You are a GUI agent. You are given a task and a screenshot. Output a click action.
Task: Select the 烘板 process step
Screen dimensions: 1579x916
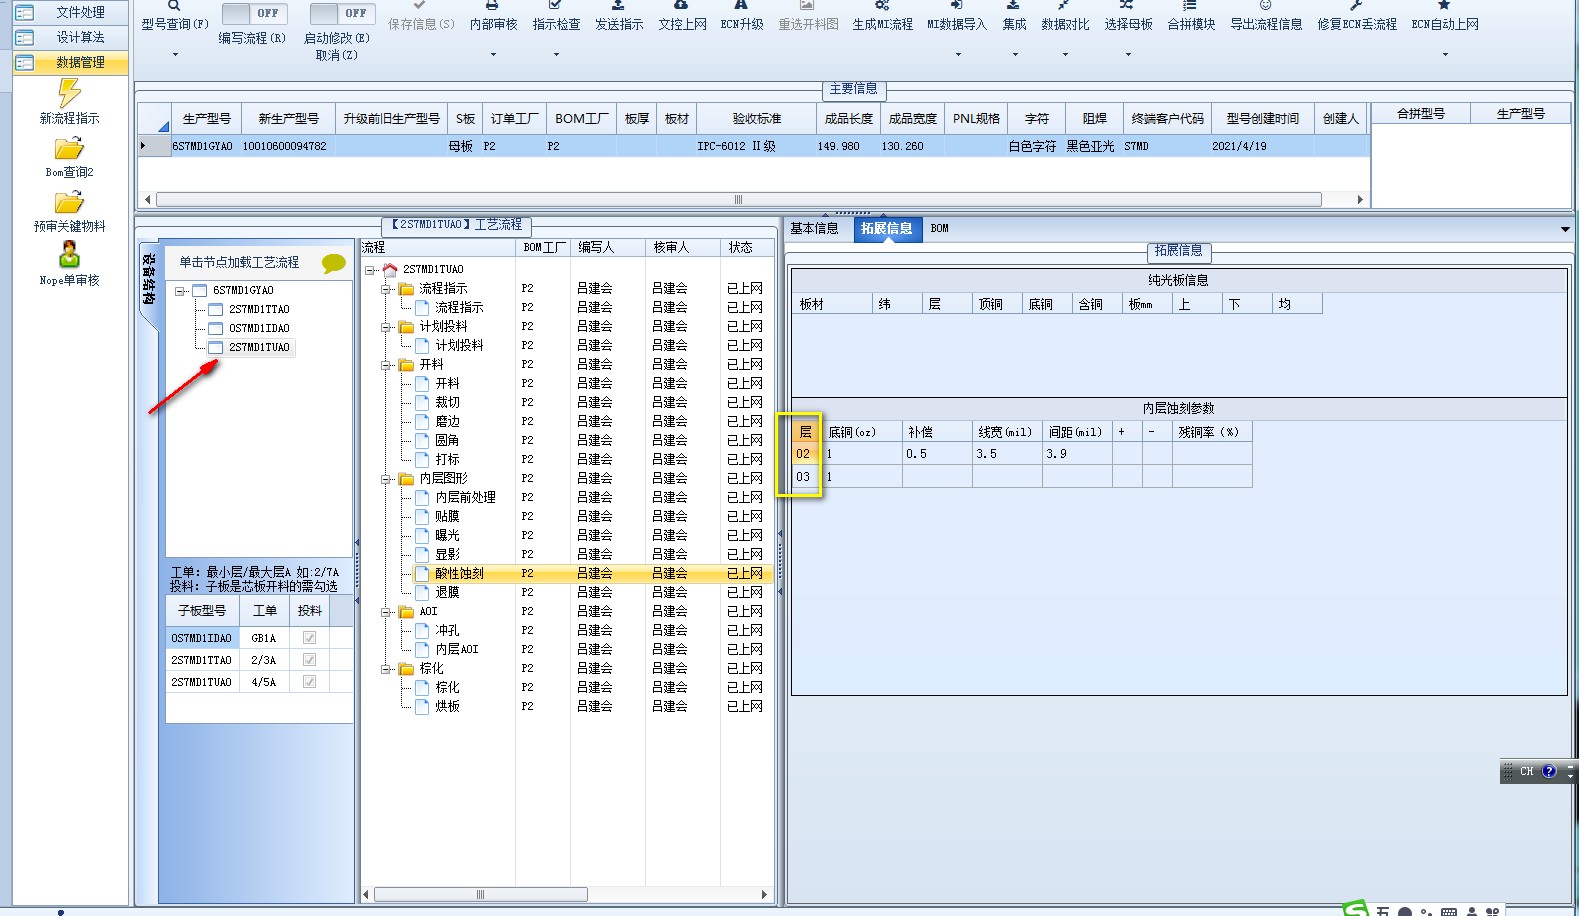point(447,706)
